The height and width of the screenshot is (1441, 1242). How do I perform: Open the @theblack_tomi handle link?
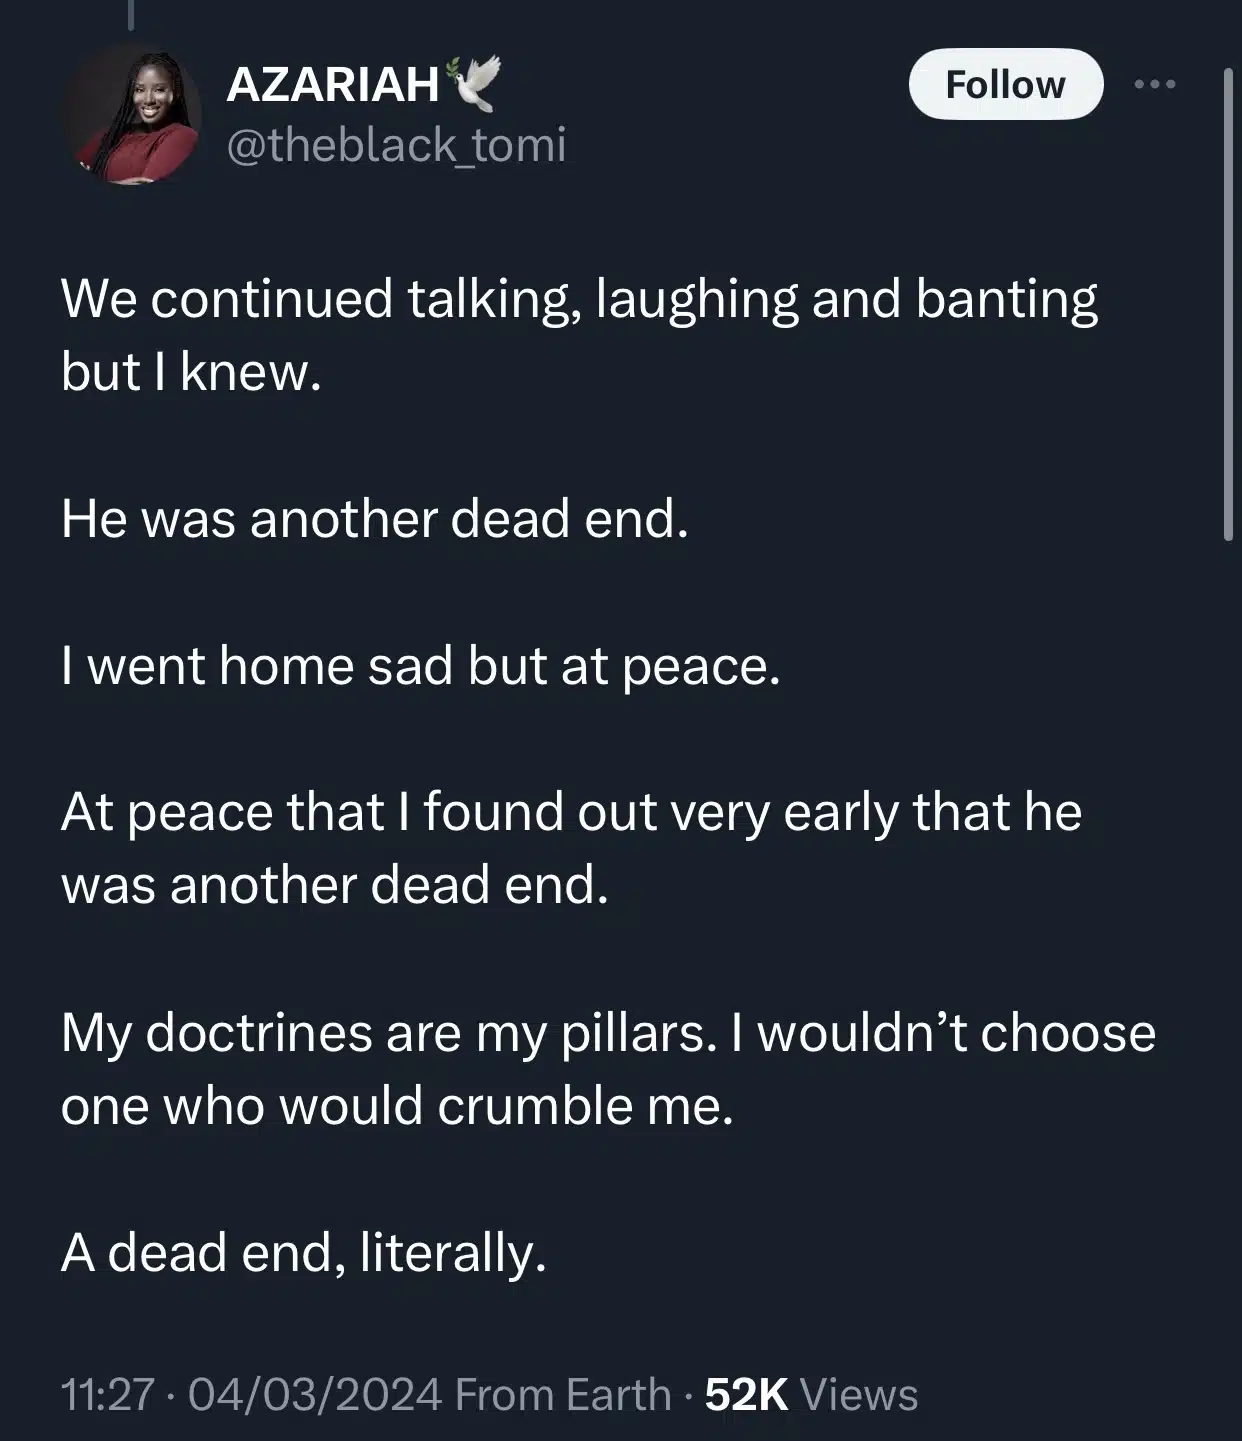[396, 145]
